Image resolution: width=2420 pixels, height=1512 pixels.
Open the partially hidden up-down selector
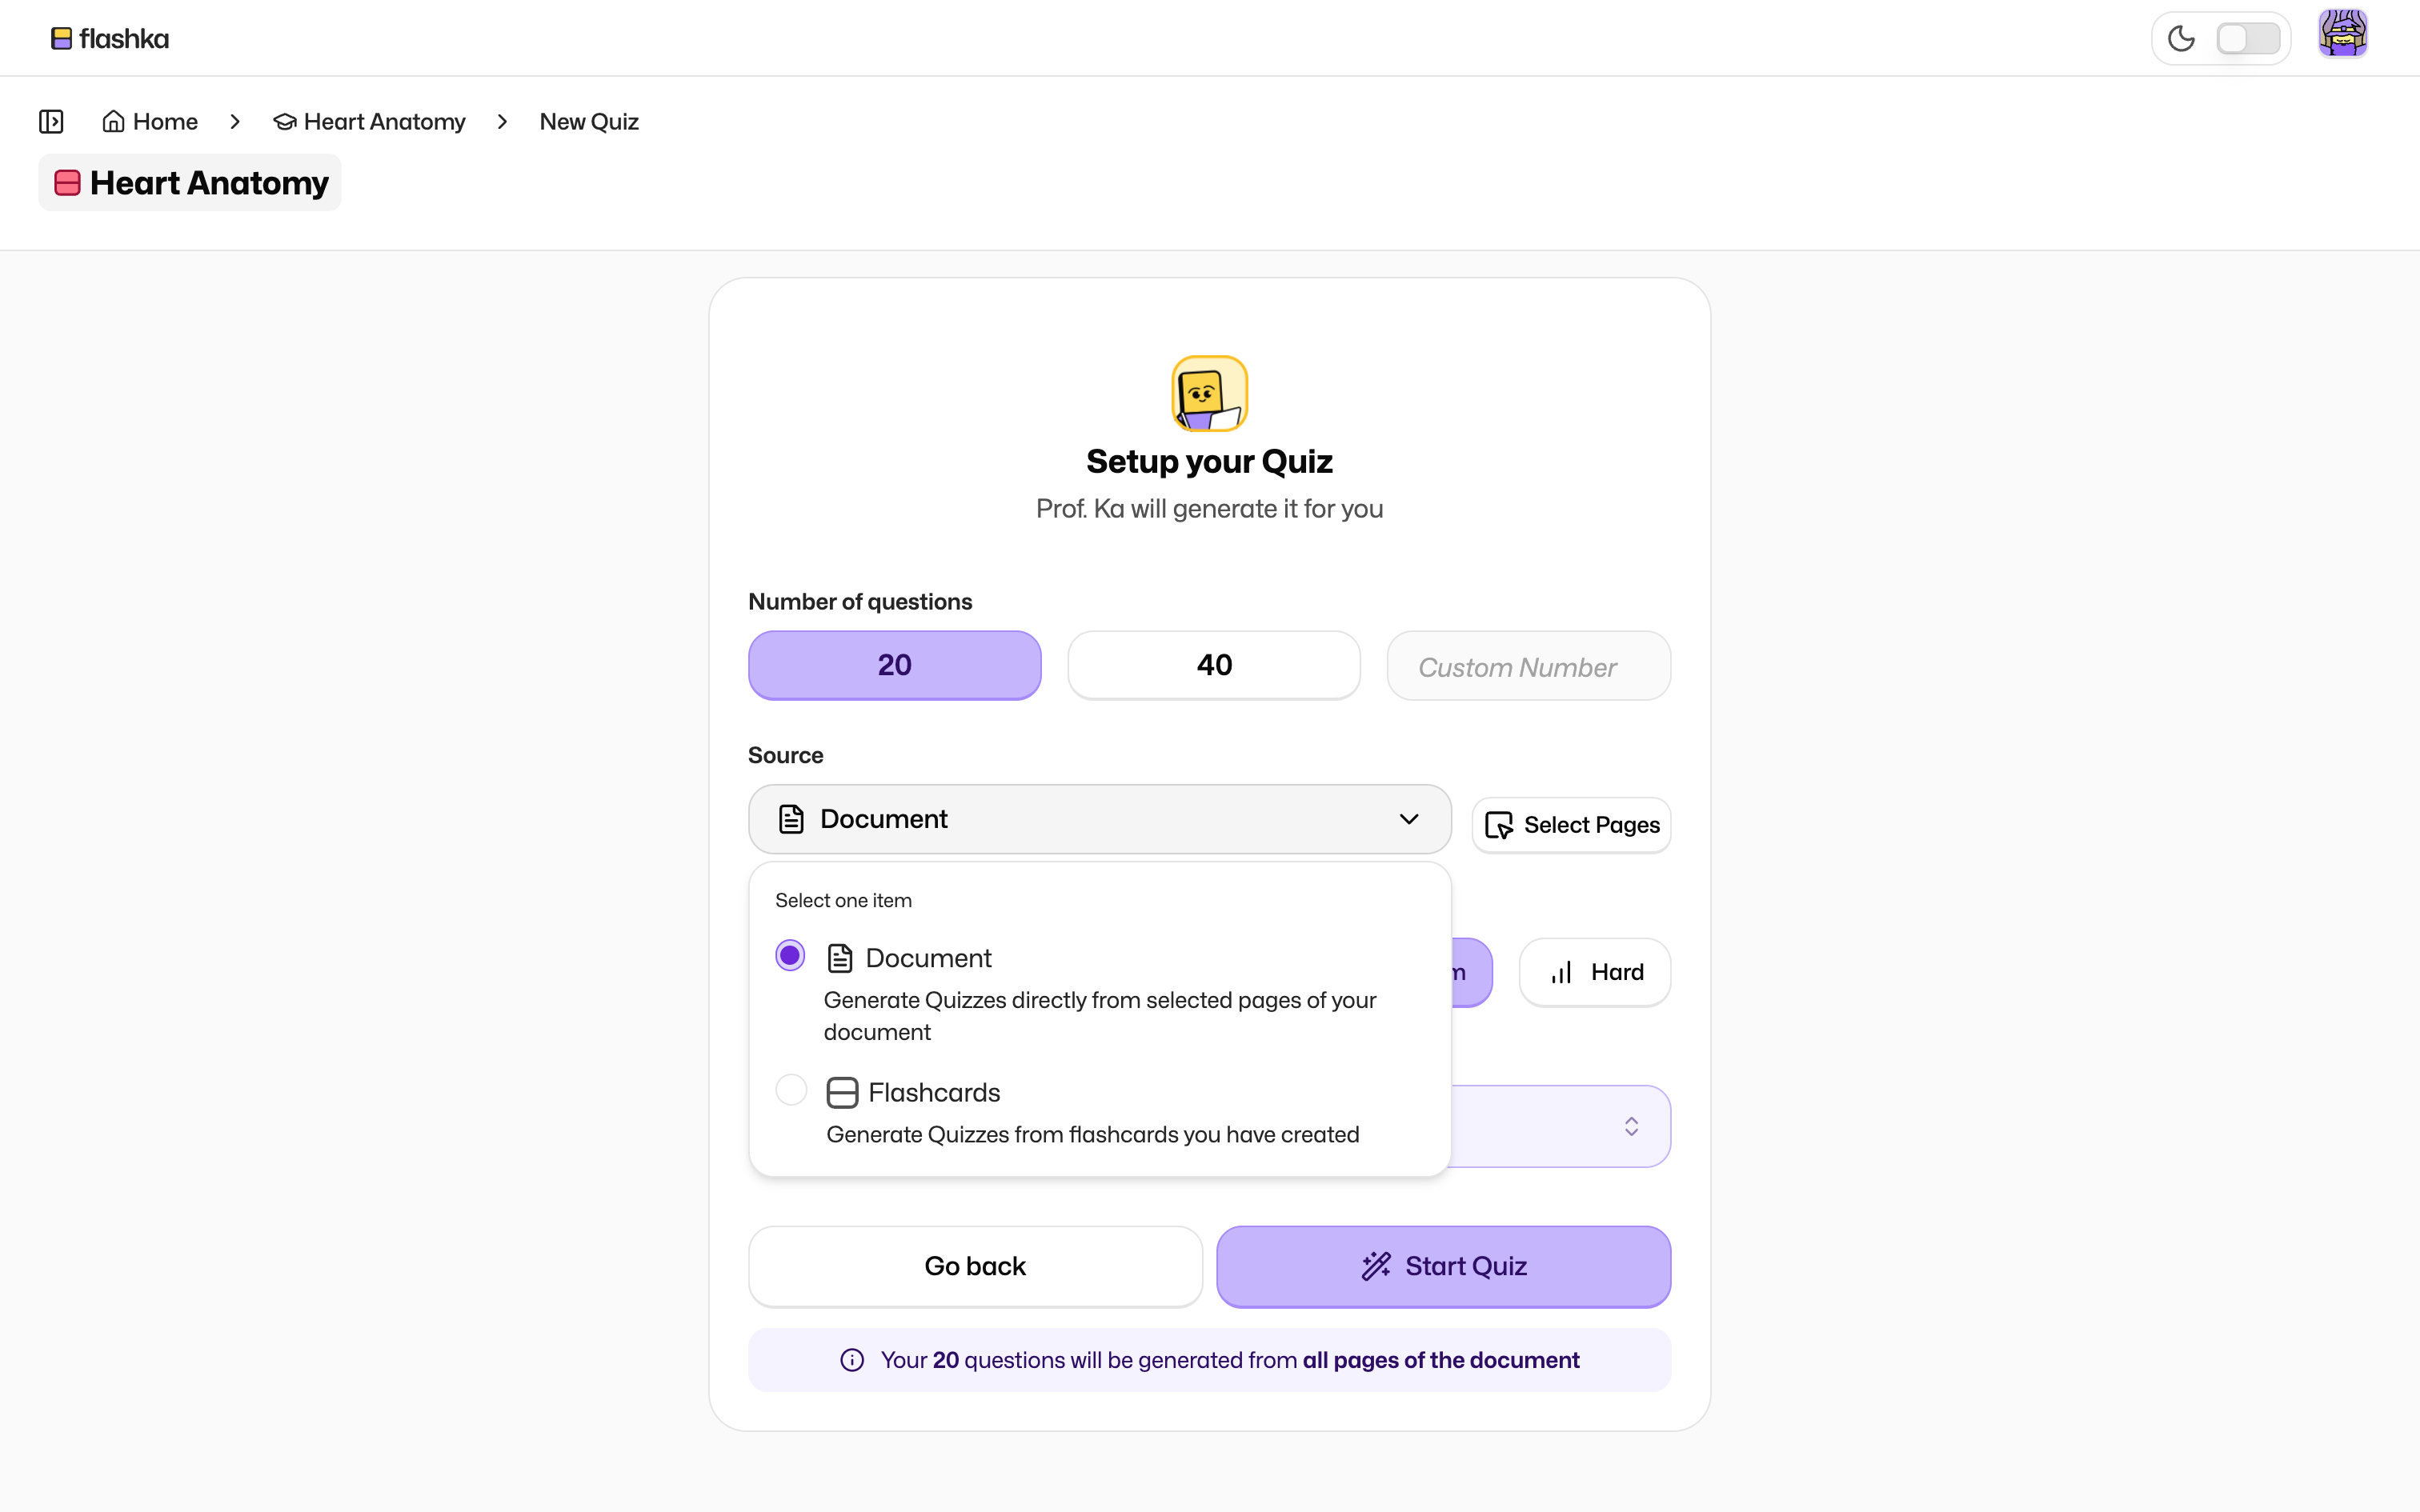(x=1630, y=1127)
